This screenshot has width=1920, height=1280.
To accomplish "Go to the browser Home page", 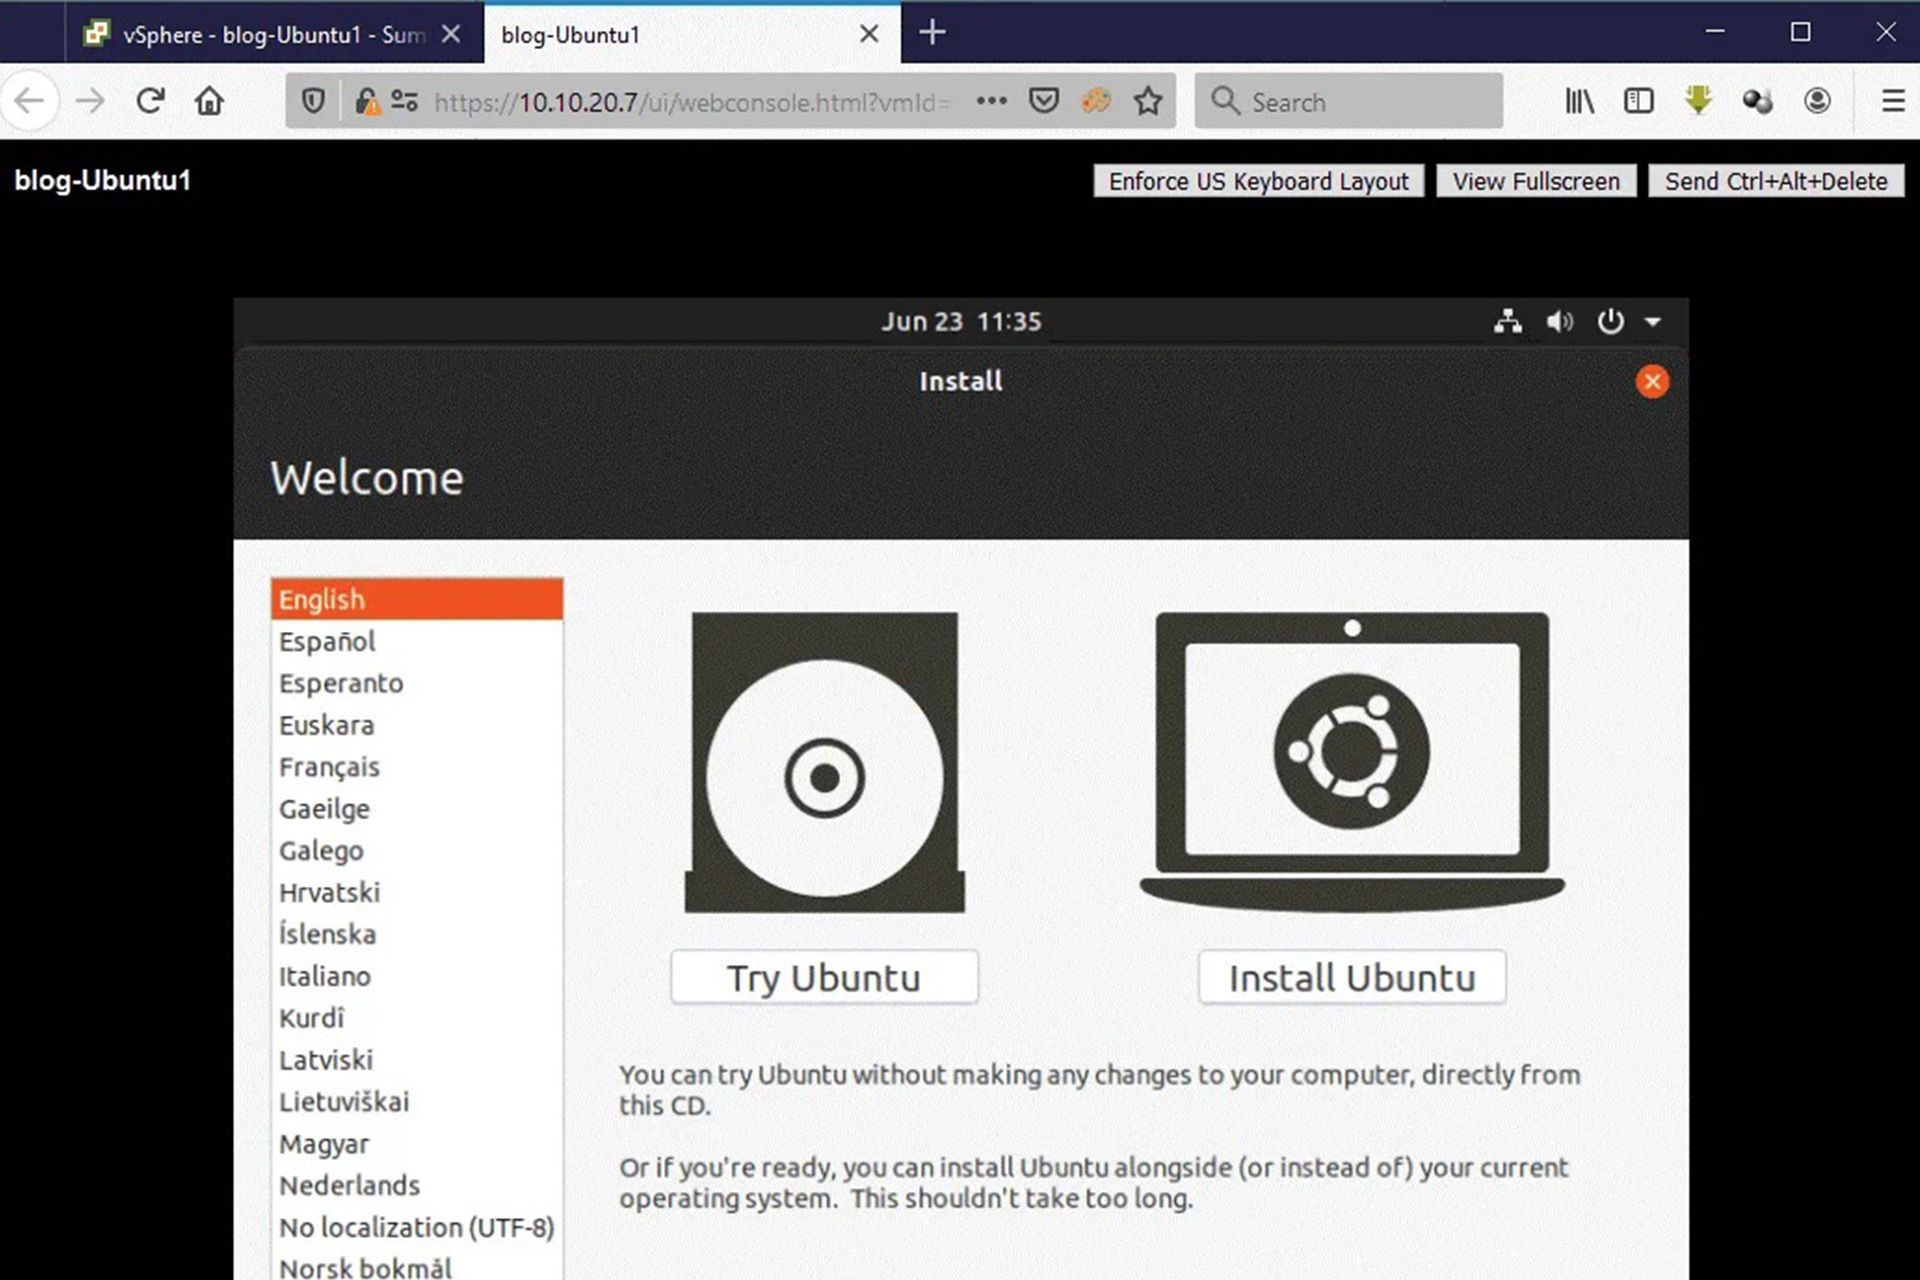I will point(209,101).
